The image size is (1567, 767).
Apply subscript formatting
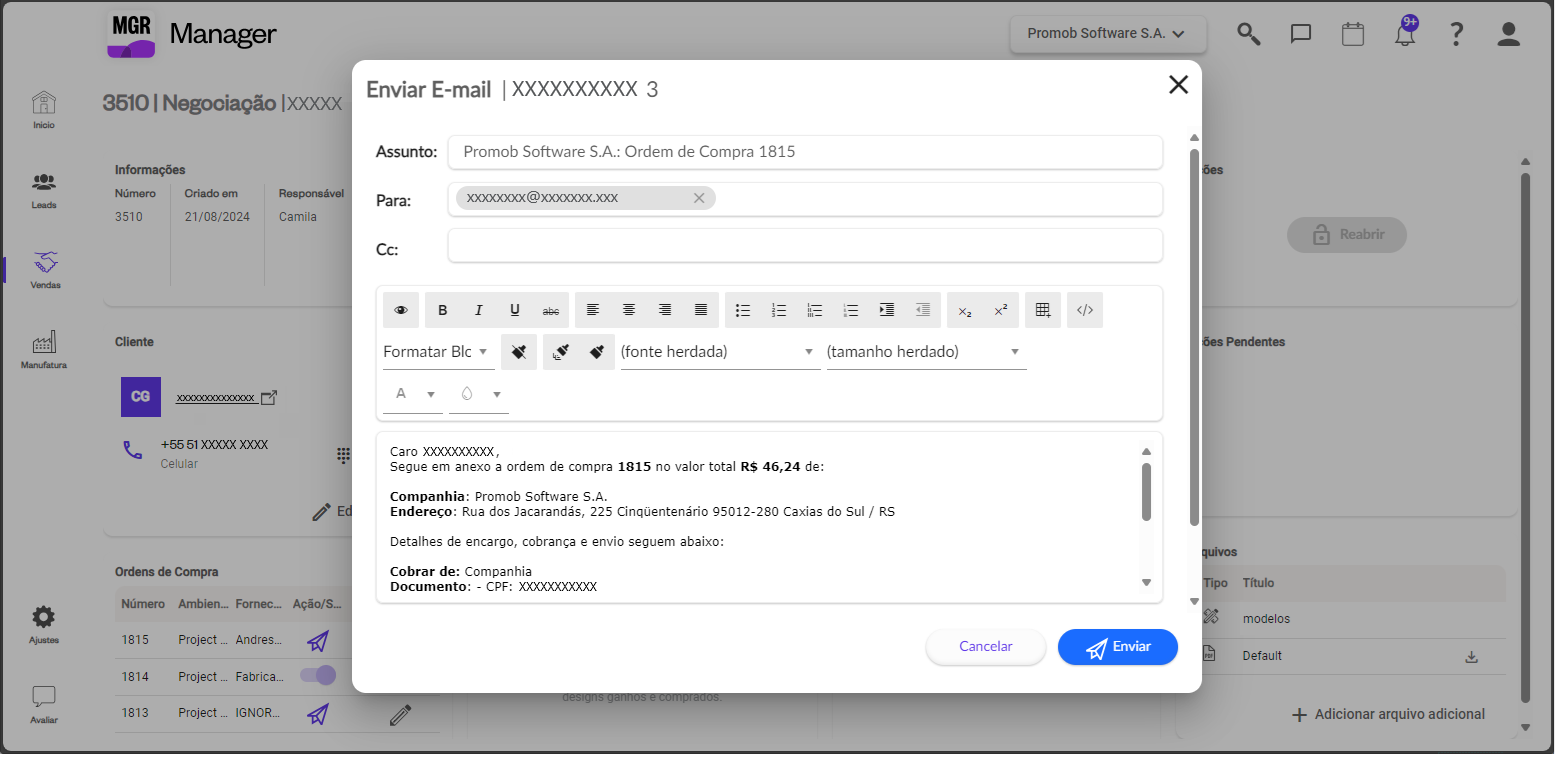pyautogui.click(x=965, y=310)
